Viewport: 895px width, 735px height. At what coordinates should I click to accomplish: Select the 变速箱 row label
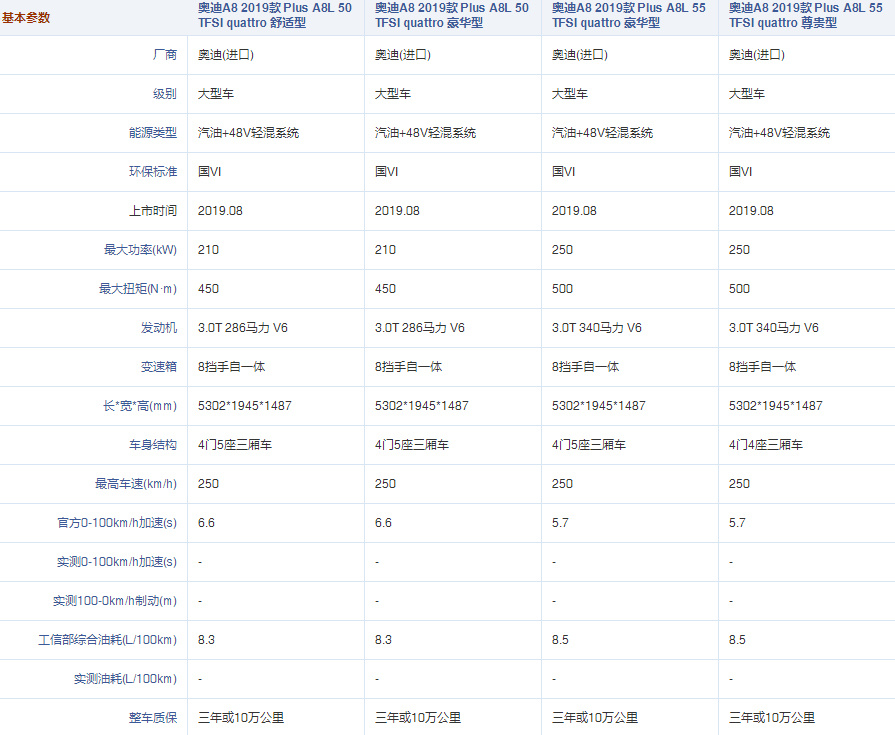pyautogui.click(x=159, y=367)
